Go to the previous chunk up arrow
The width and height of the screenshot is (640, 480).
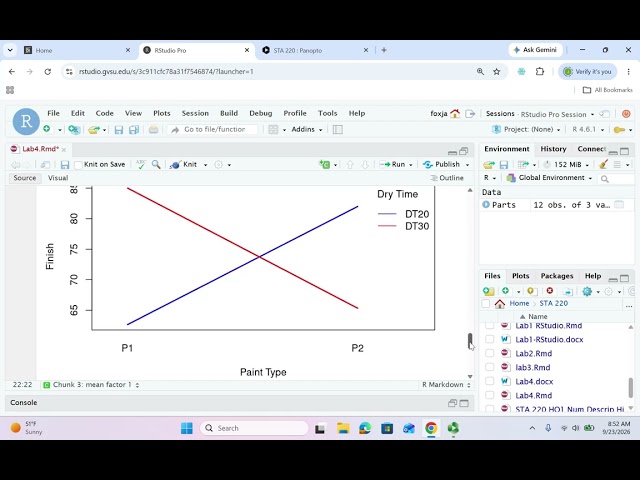point(350,164)
